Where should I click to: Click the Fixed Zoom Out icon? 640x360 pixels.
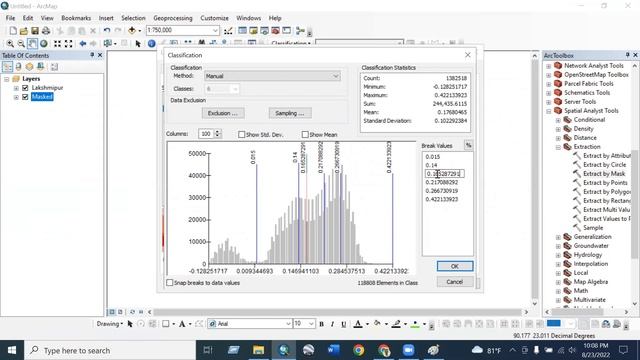click(69, 43)
